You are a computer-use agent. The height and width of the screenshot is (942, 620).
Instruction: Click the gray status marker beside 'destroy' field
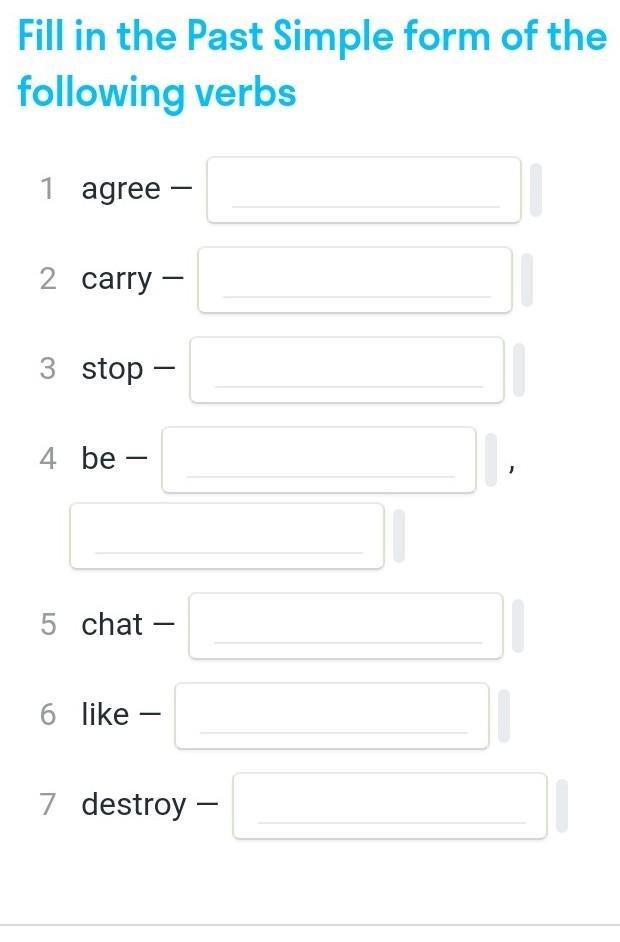point(562,806)
